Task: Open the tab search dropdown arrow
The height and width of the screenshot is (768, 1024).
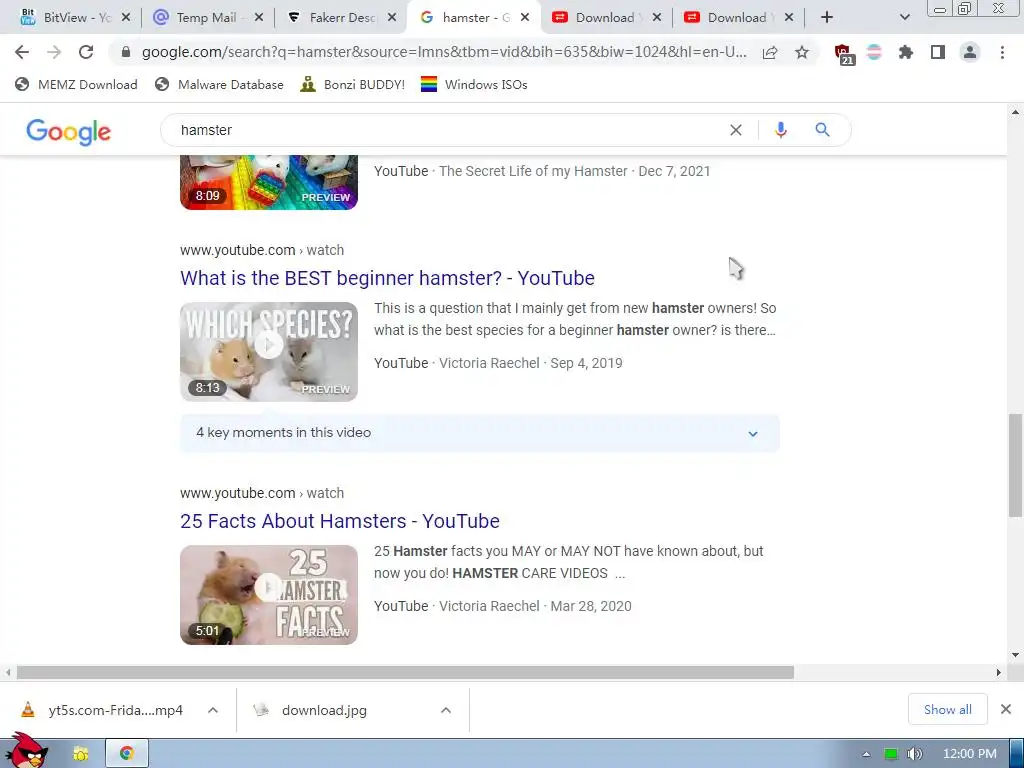Action: pos(904,18)
